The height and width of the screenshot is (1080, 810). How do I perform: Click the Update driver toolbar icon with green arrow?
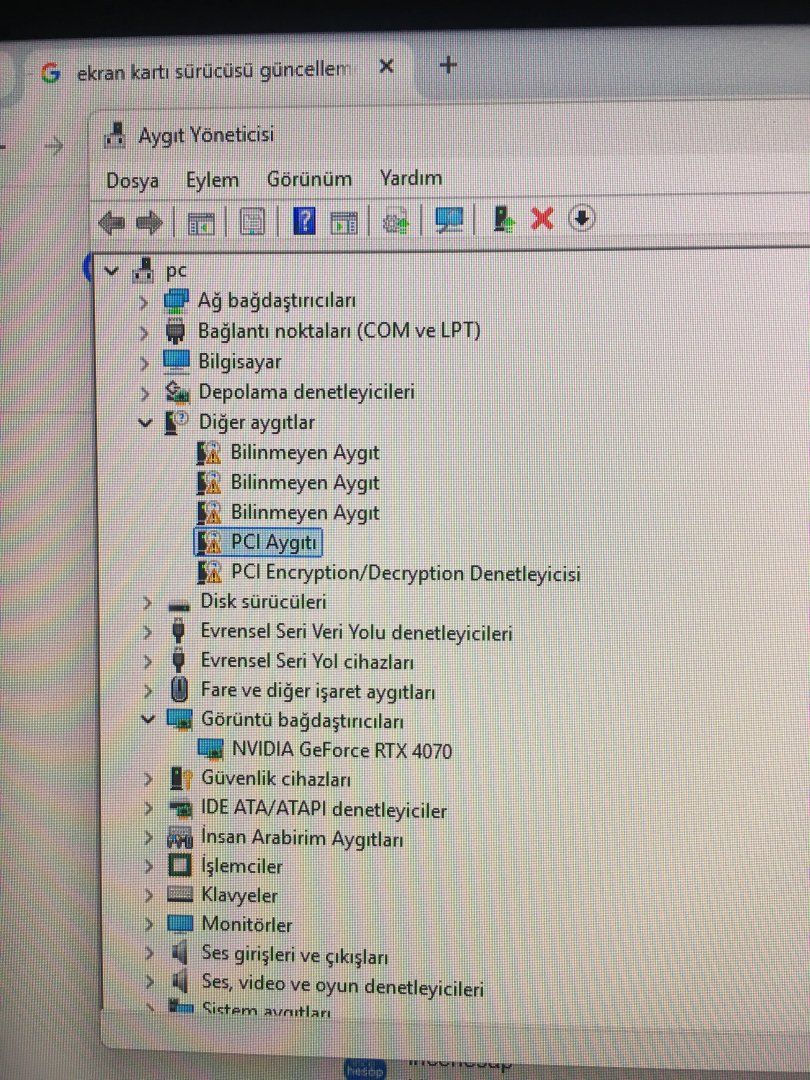(x=503, y=220)
